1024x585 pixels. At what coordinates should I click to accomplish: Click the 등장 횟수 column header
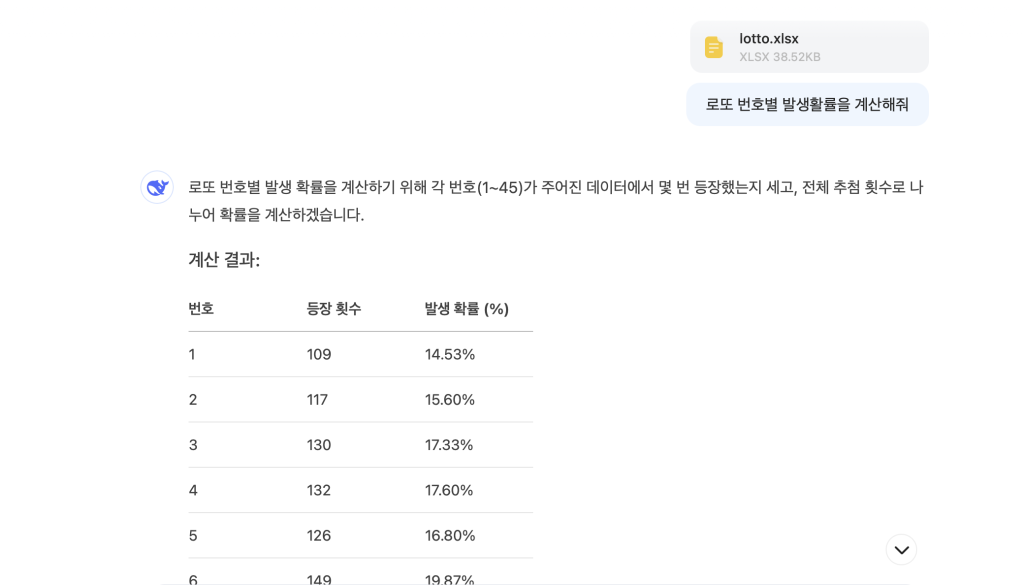click(x=334, y=309)
